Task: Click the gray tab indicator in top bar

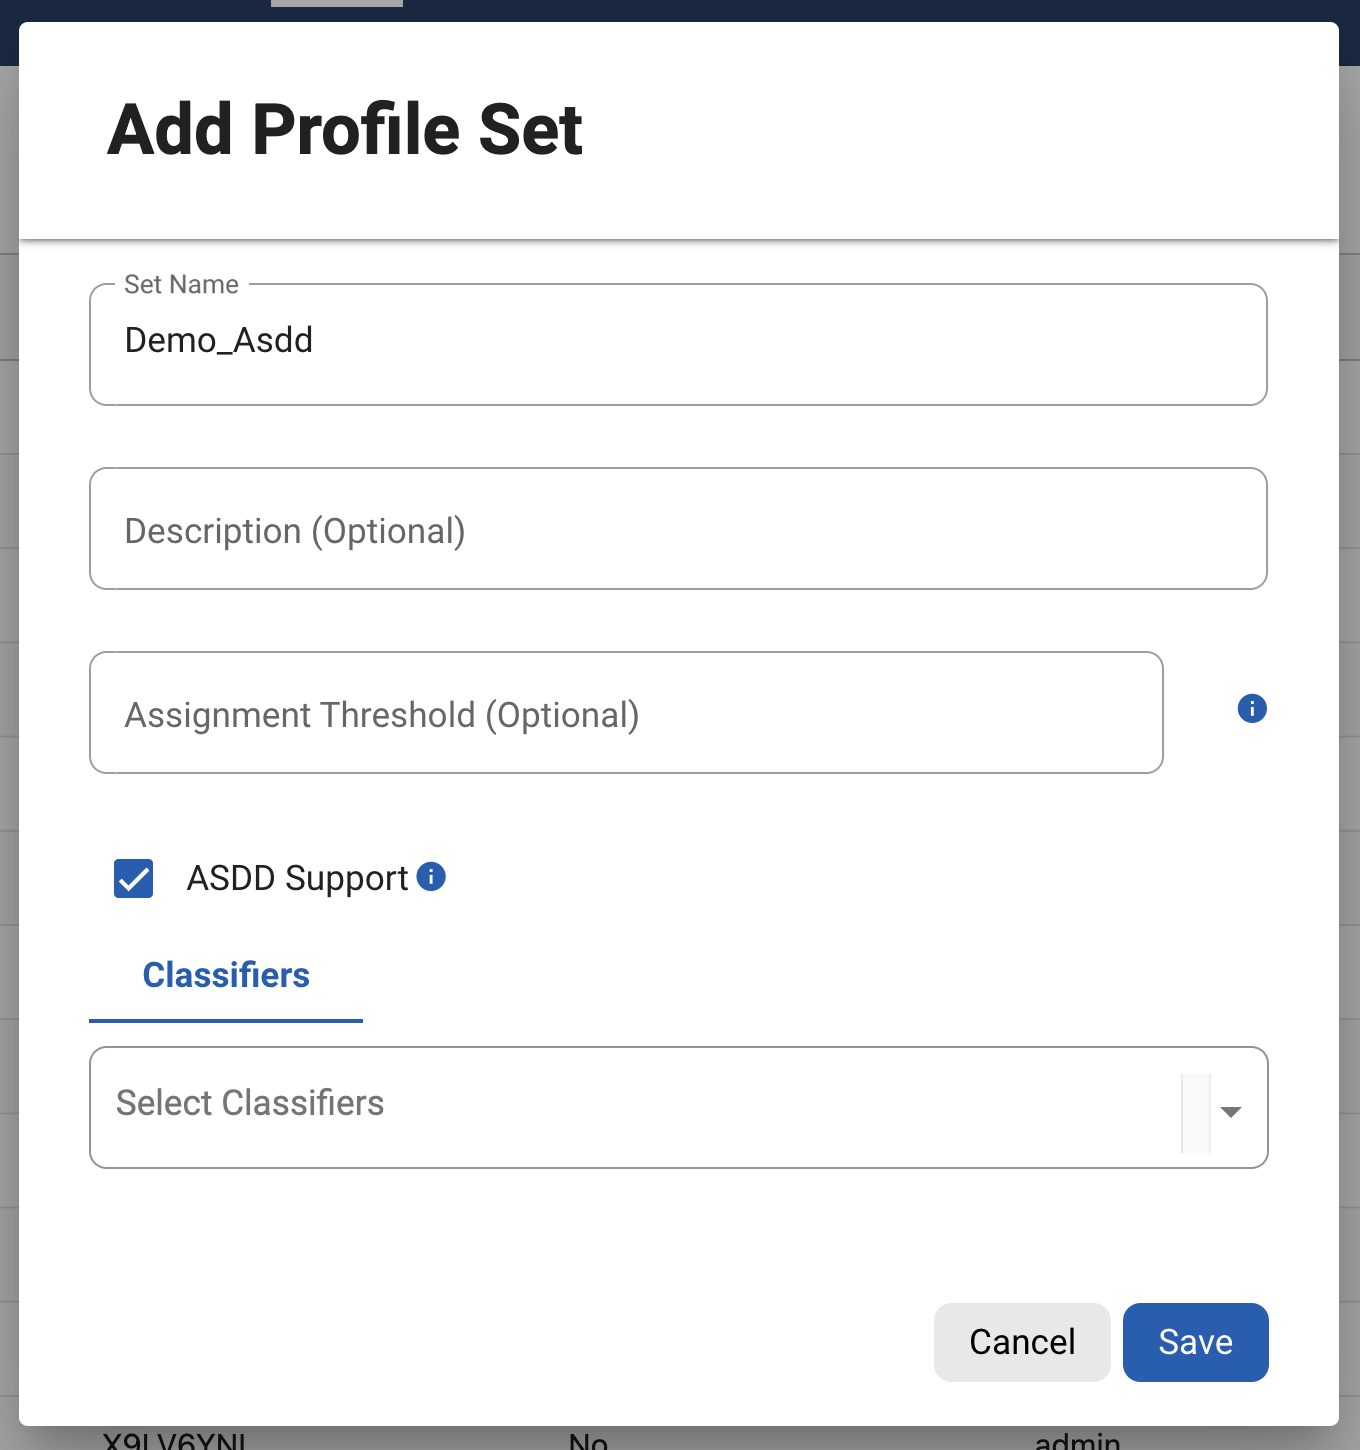Action: coord(337,3)
